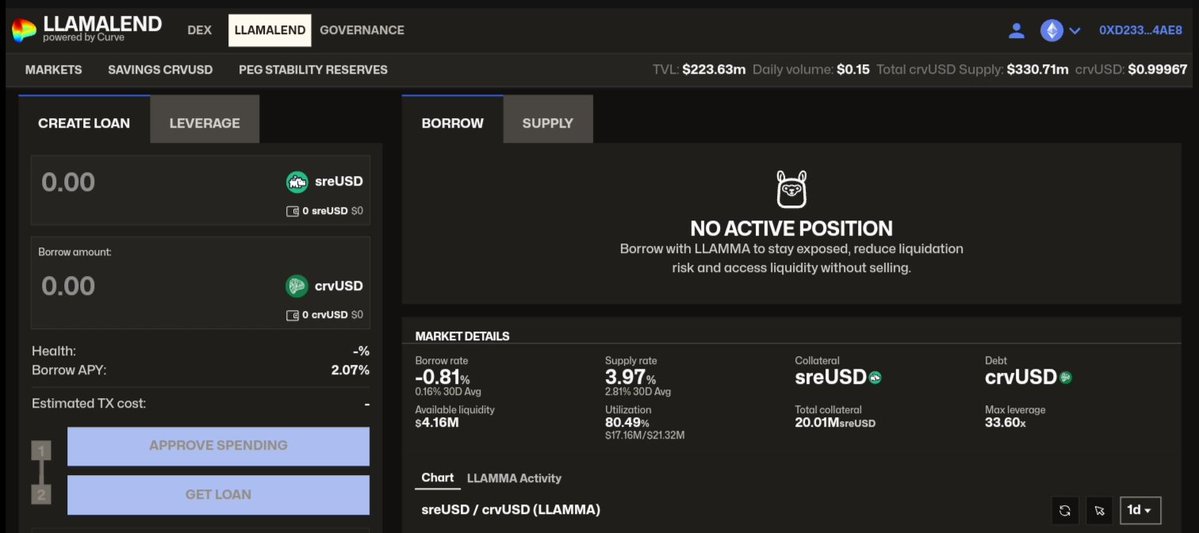Click the 0 crvUSD wallet balance

coord(325,315)
